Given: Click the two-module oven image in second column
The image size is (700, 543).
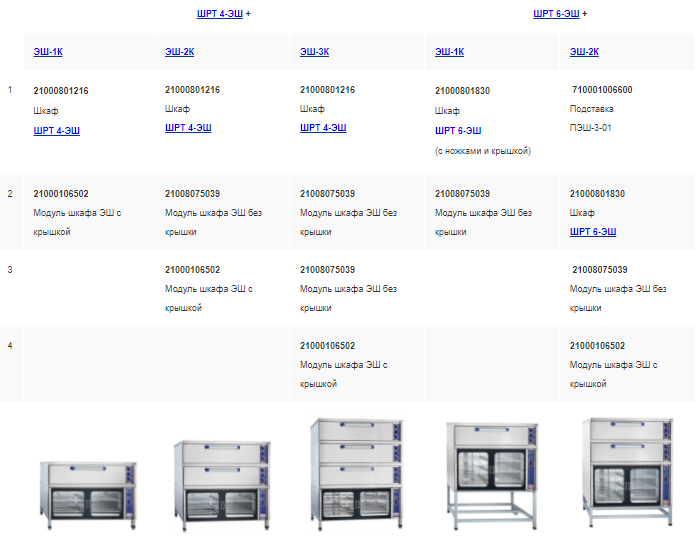Looking at the screenshot, I should pyautogui.click(x=222, y=486).
